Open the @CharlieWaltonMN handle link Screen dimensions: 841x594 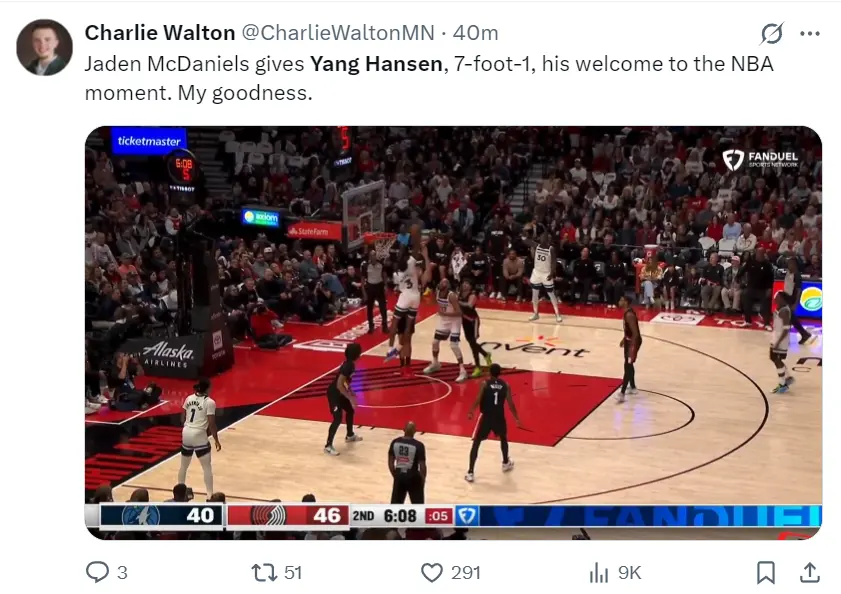click(x=338, y=33)
